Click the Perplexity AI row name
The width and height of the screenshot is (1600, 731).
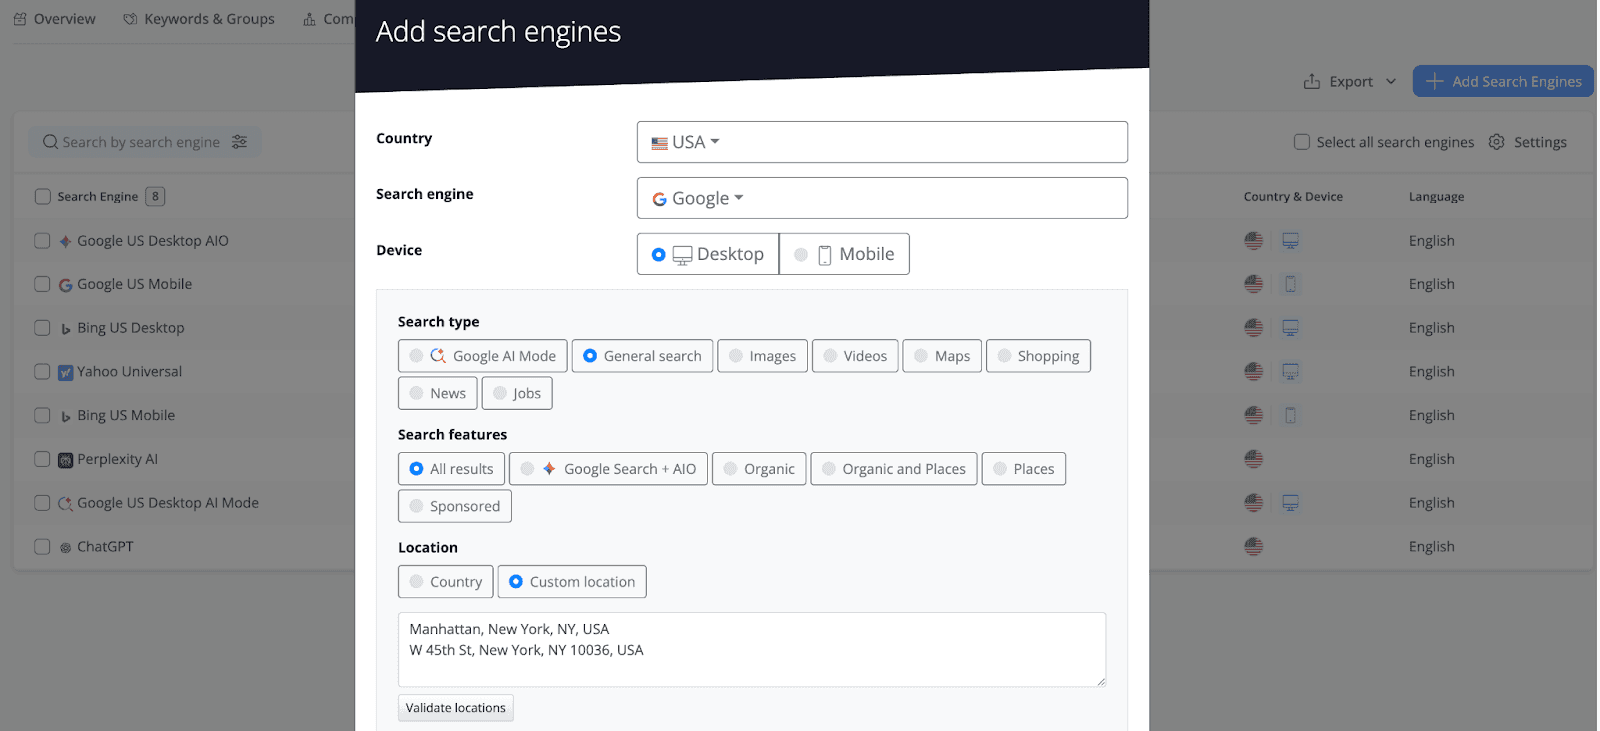117,459
